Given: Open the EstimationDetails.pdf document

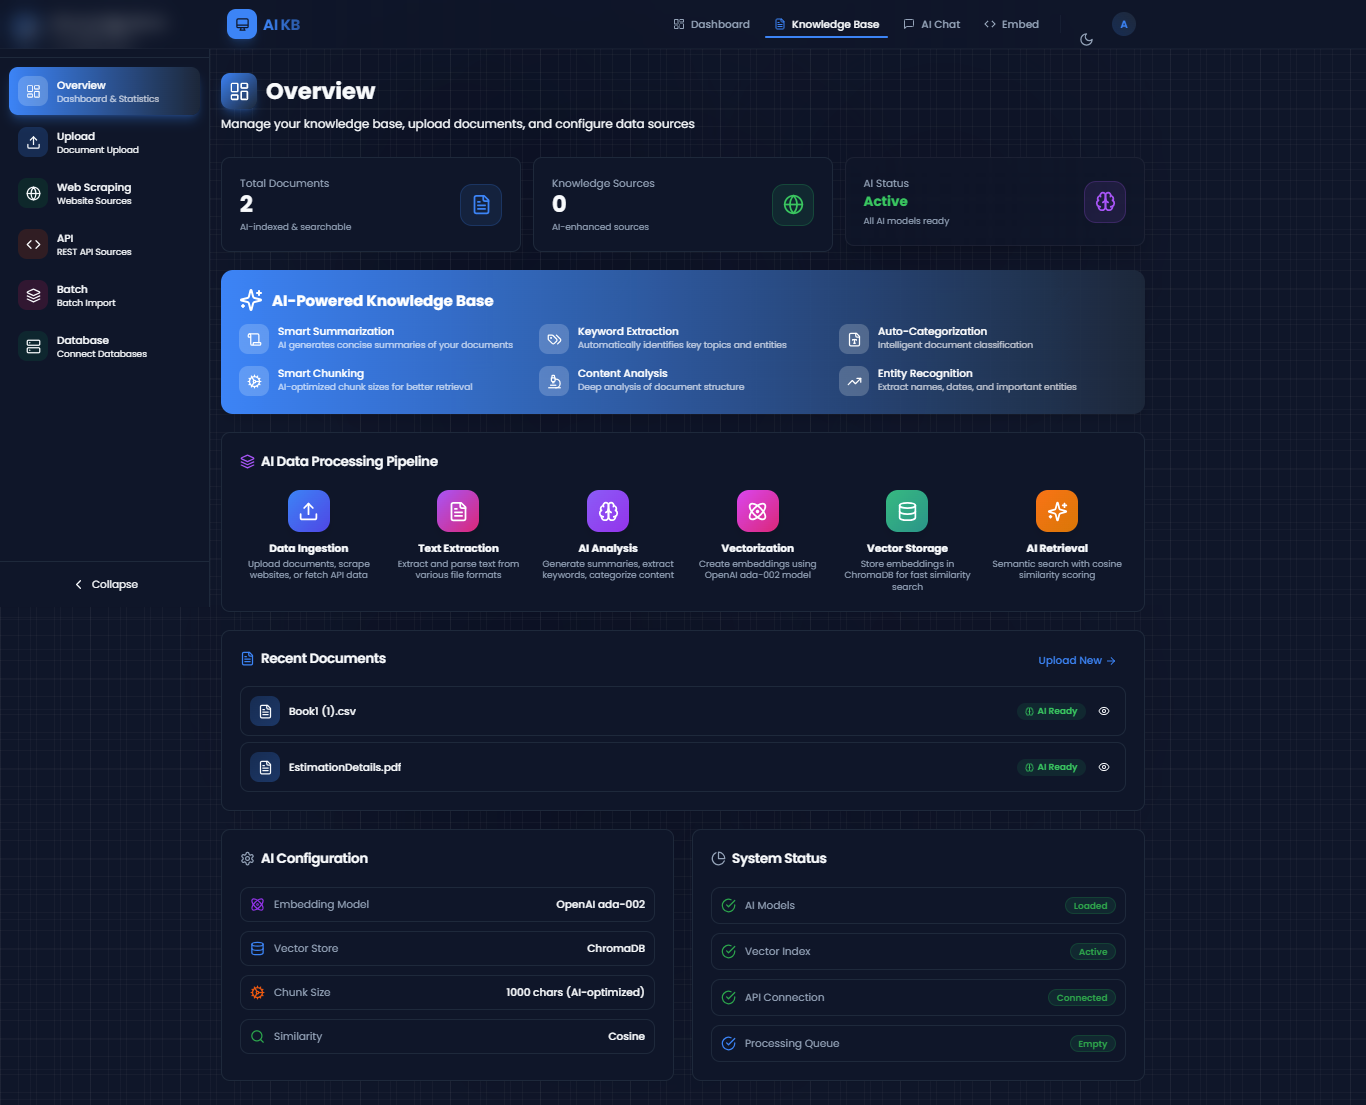Looking at the screenshot, I should coord(683,767).
